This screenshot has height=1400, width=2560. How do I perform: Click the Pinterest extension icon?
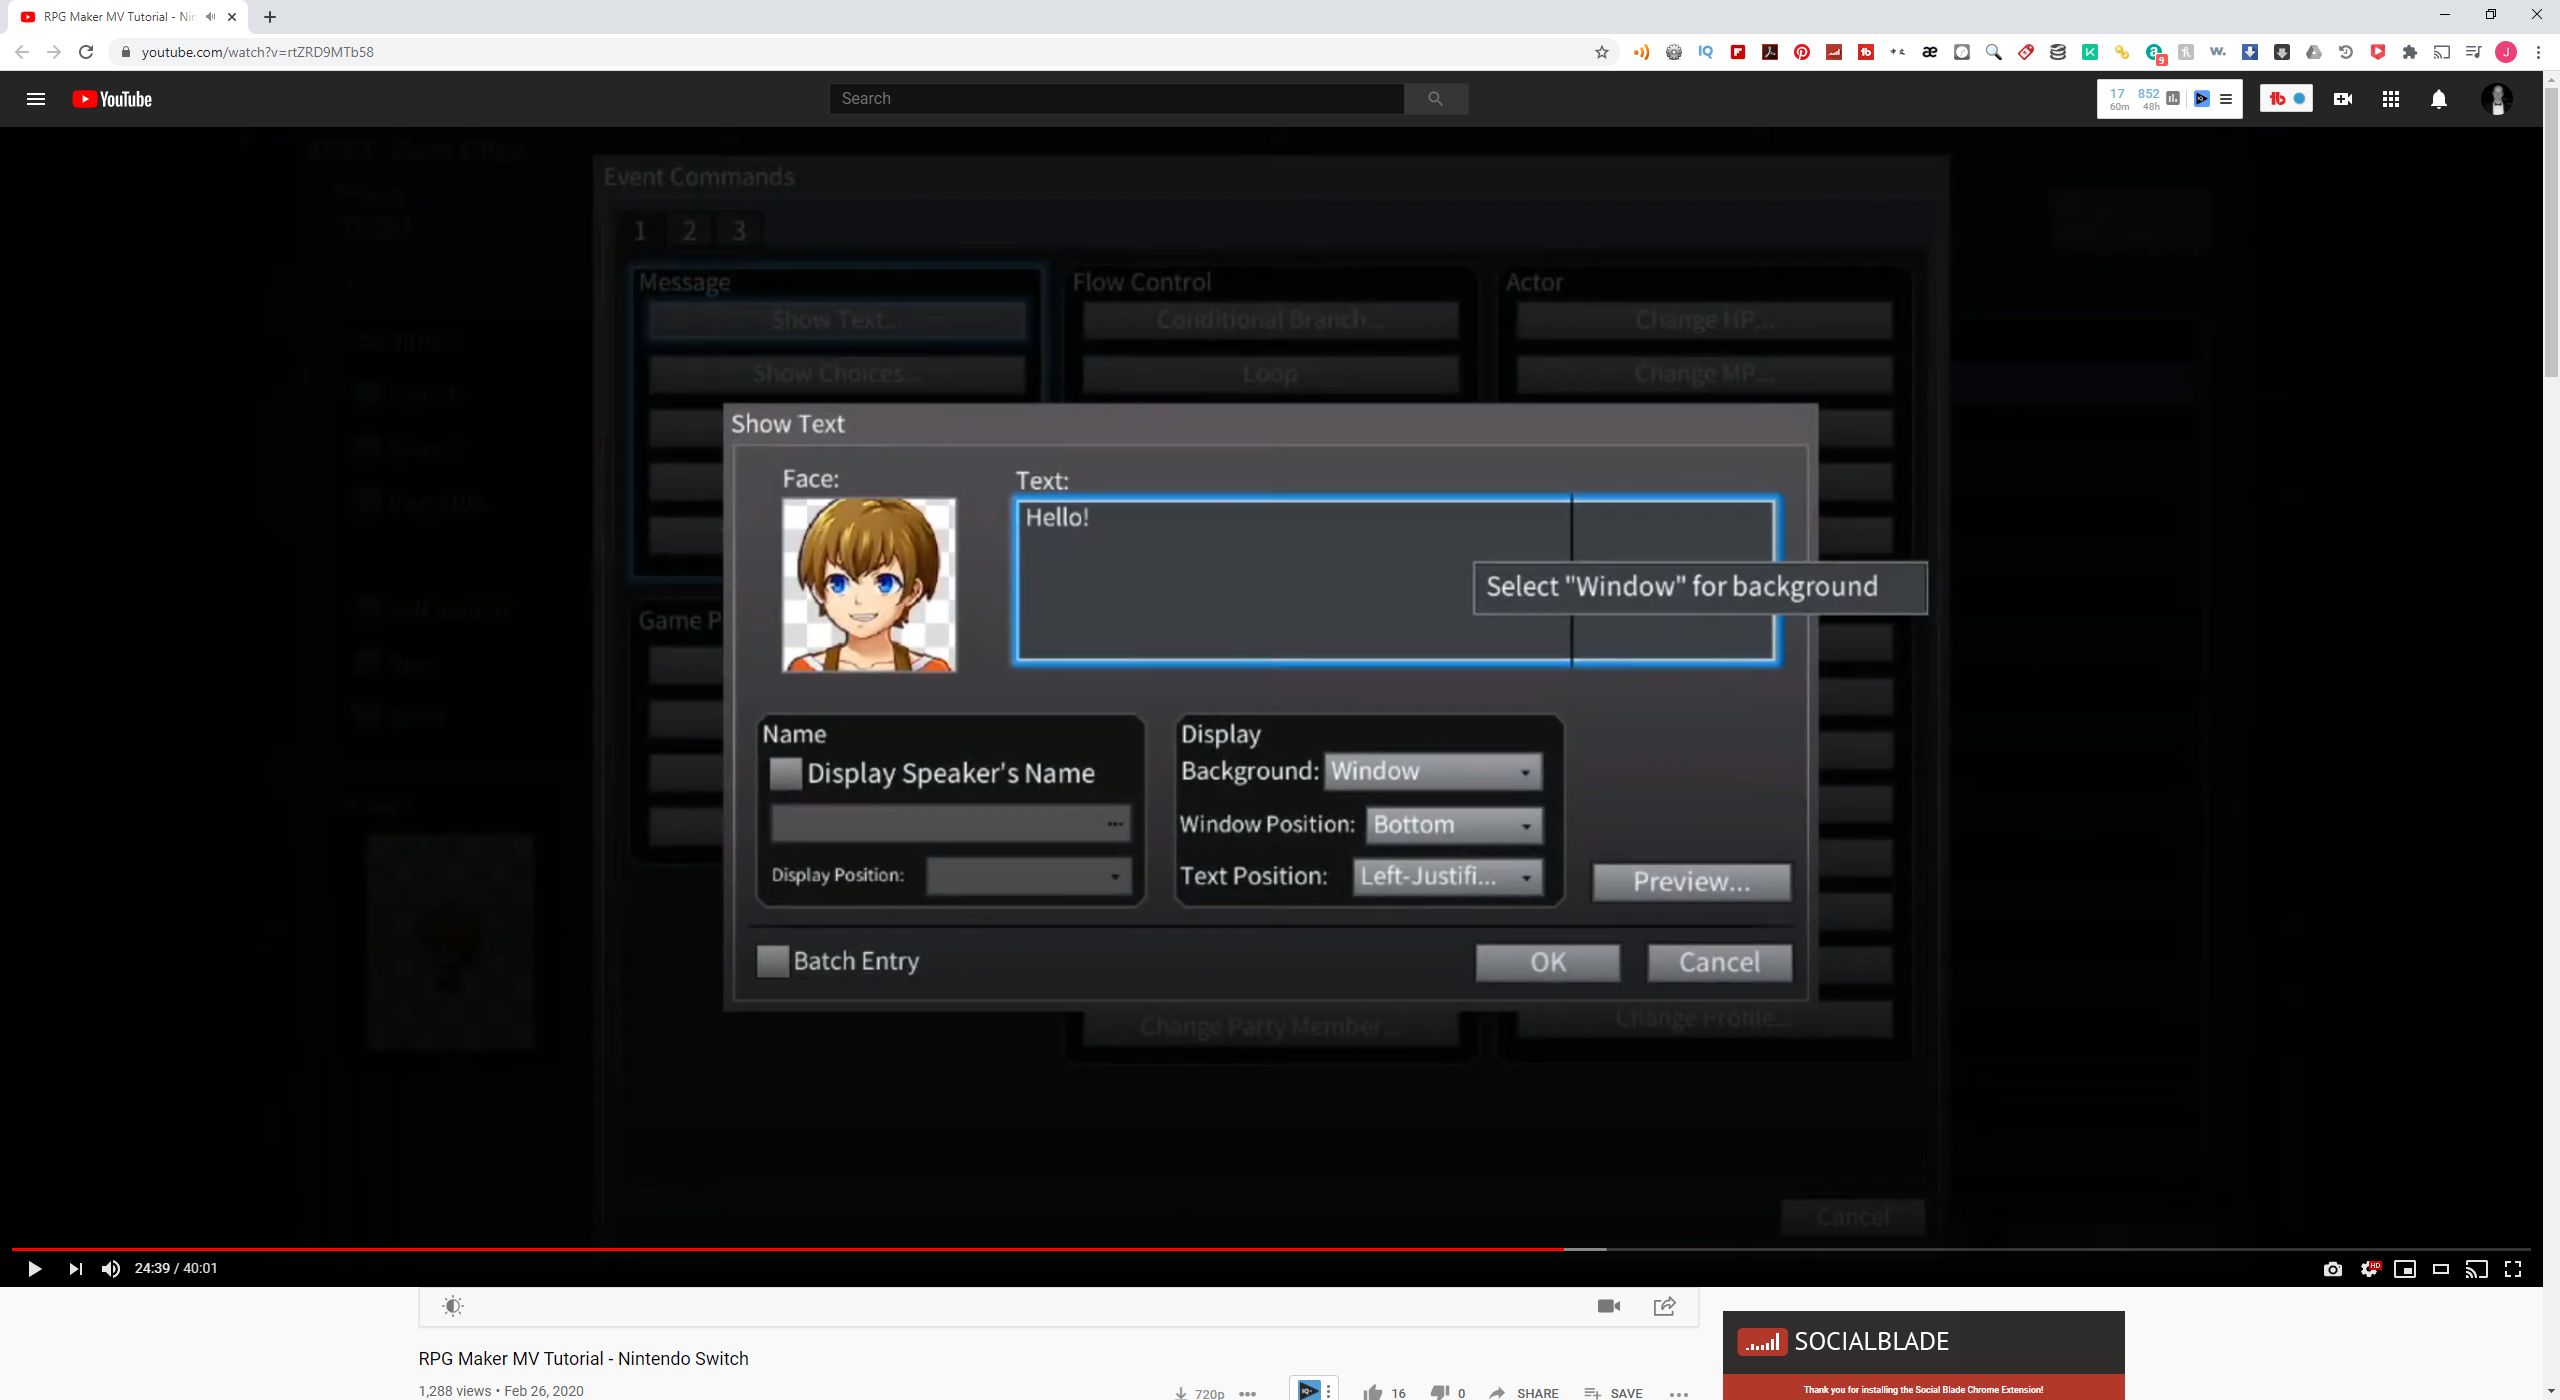coord(1802,52)
